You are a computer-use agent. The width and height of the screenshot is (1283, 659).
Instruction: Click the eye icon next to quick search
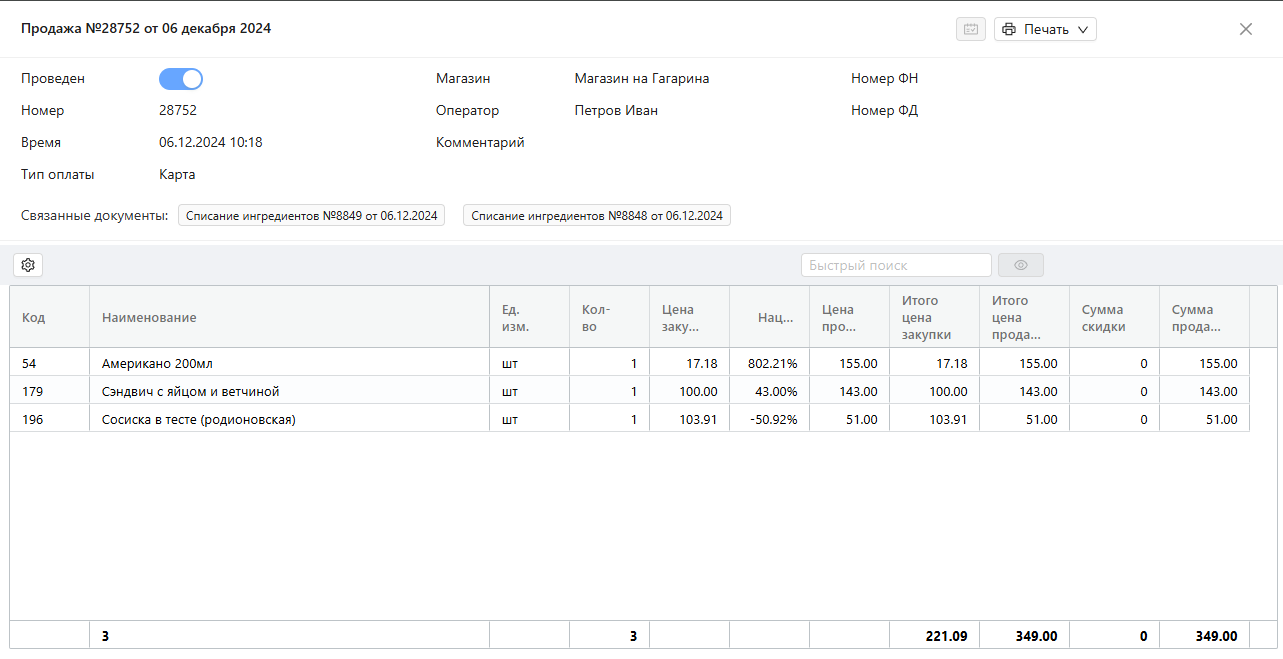(1020, 265)
